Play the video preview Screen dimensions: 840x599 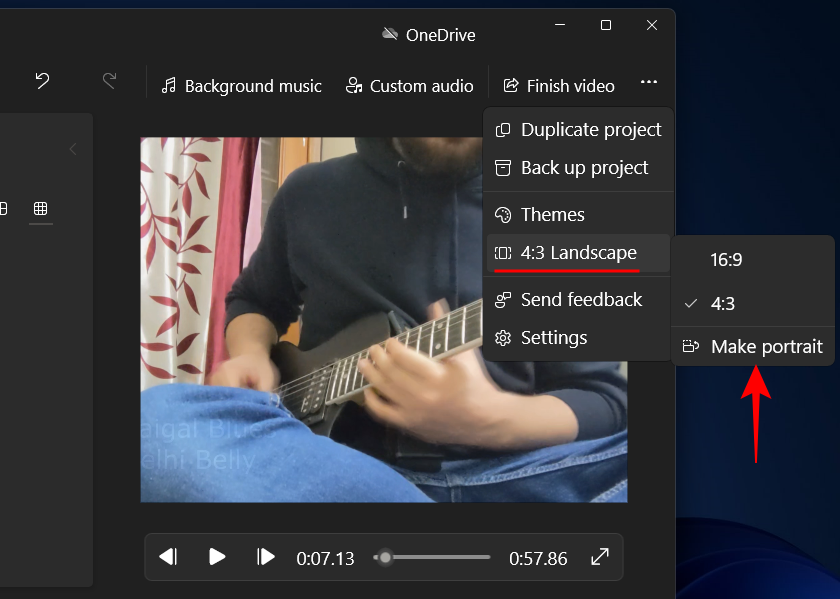pyautogui.click(x=217, y=557)
